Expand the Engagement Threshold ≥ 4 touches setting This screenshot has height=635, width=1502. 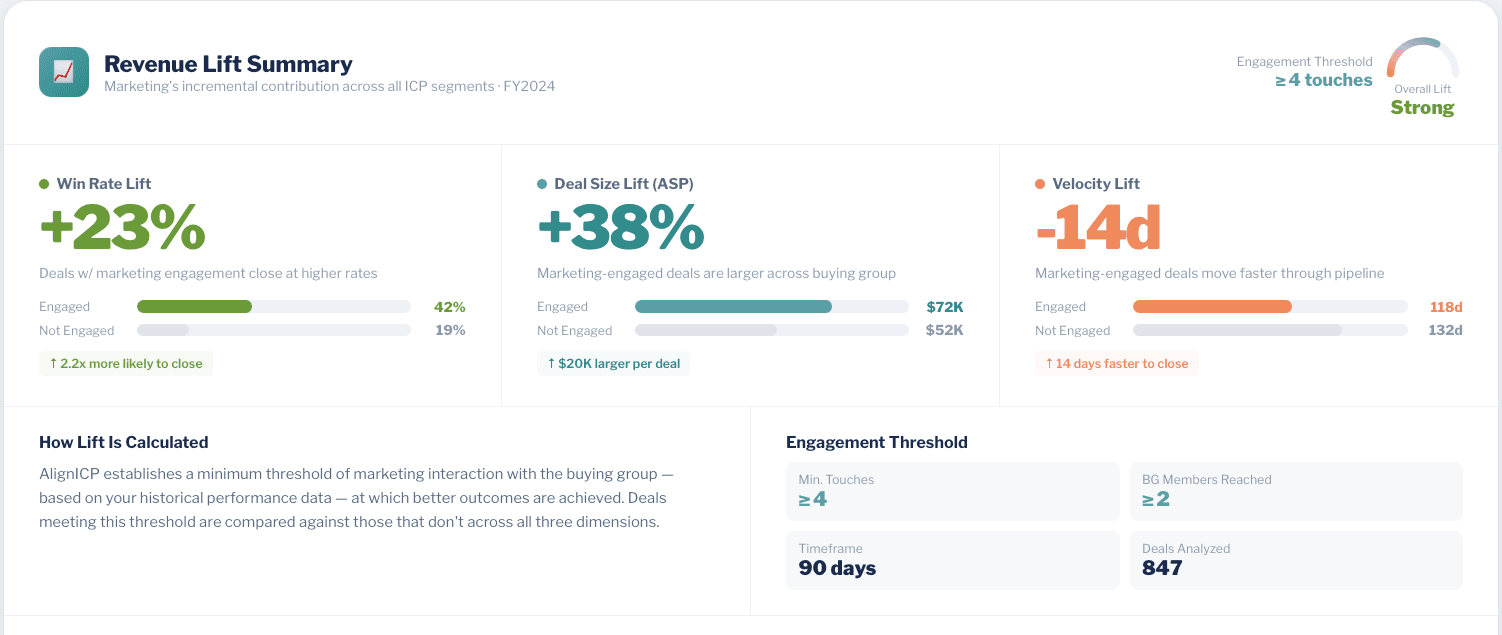1323,80
